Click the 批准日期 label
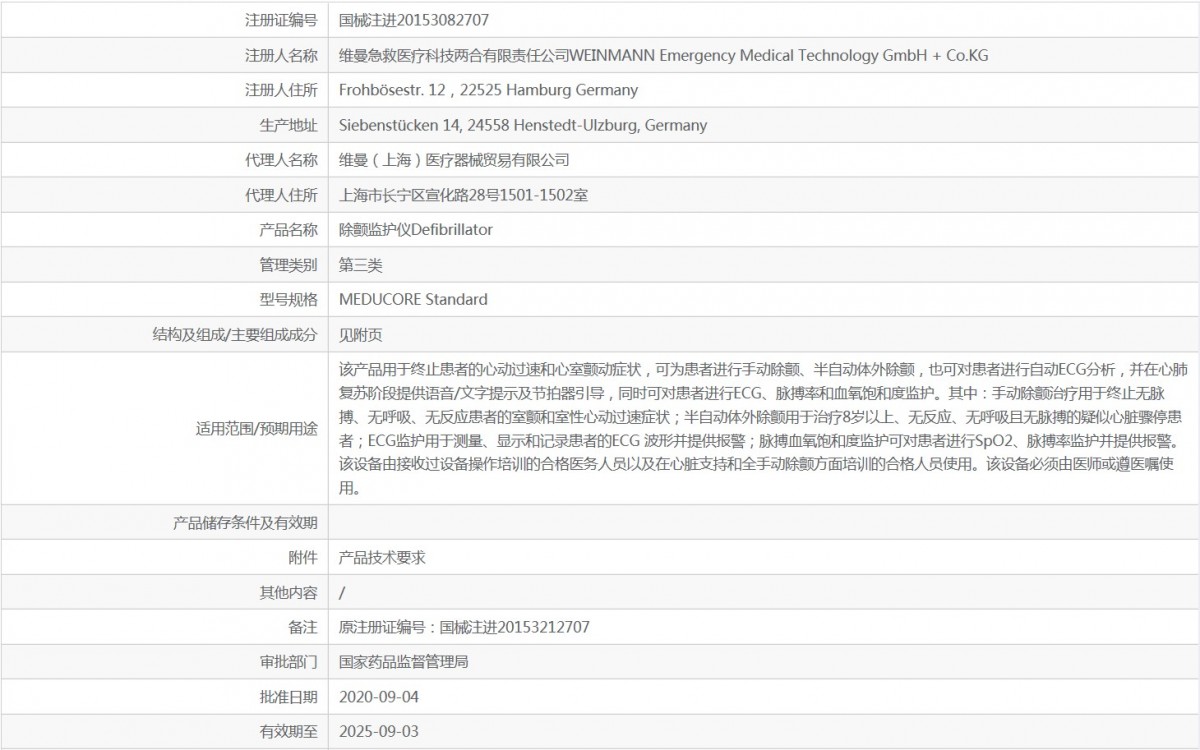This screenshot has width=1200, height=750. 288,696
